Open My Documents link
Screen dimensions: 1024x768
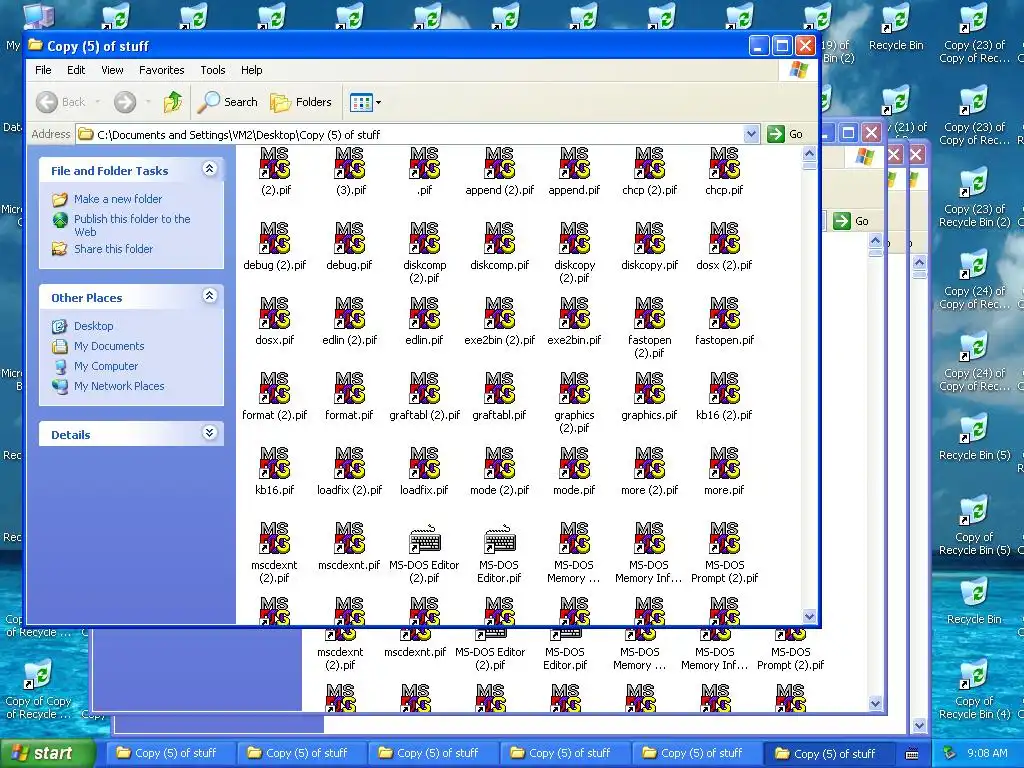109,346
